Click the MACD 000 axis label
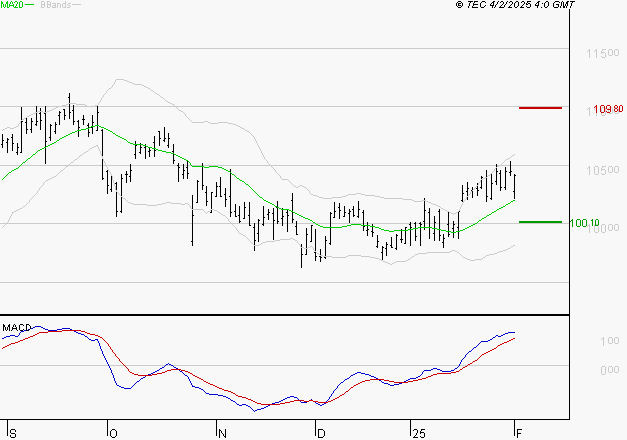Image resolution: width=627 pixels, height=440 pixels. (609, 370)
